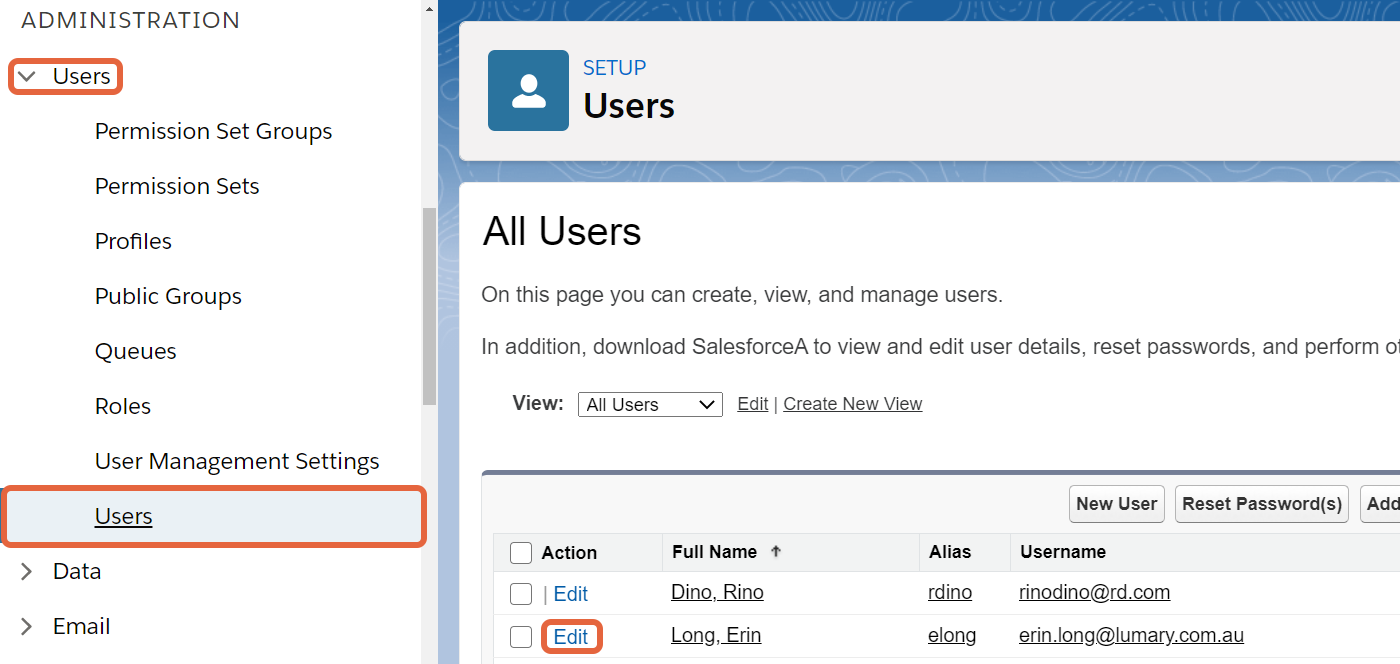1400x664 pixels.
Task: Open Queues in sidebar
Action: (135, 351)
